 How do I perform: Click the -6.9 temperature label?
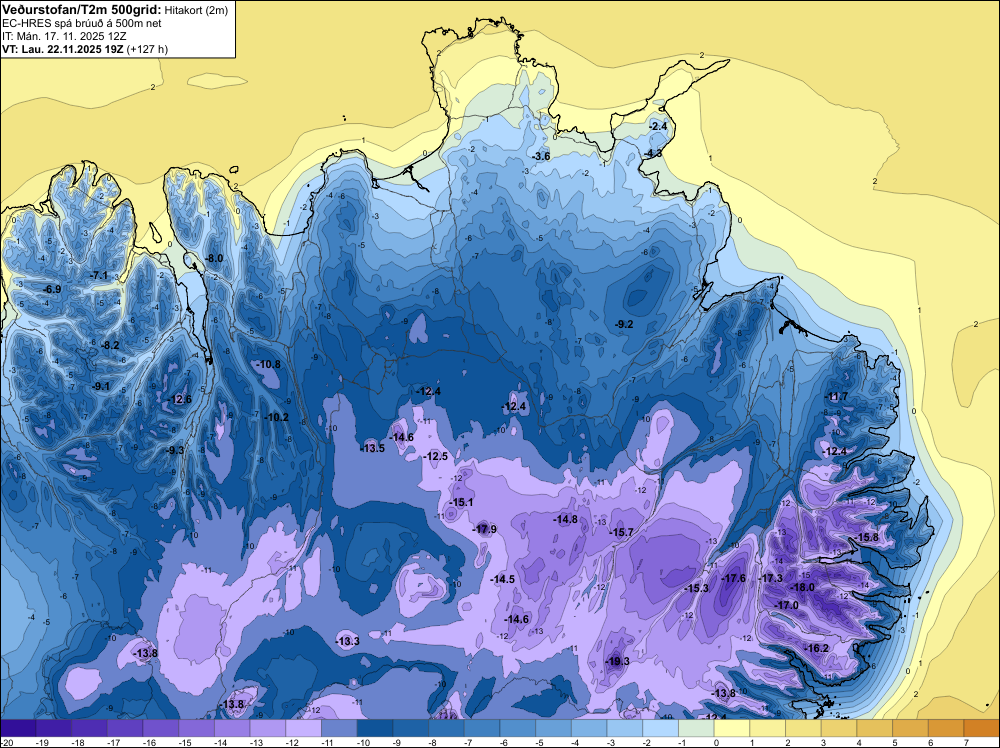coord(52,290)
